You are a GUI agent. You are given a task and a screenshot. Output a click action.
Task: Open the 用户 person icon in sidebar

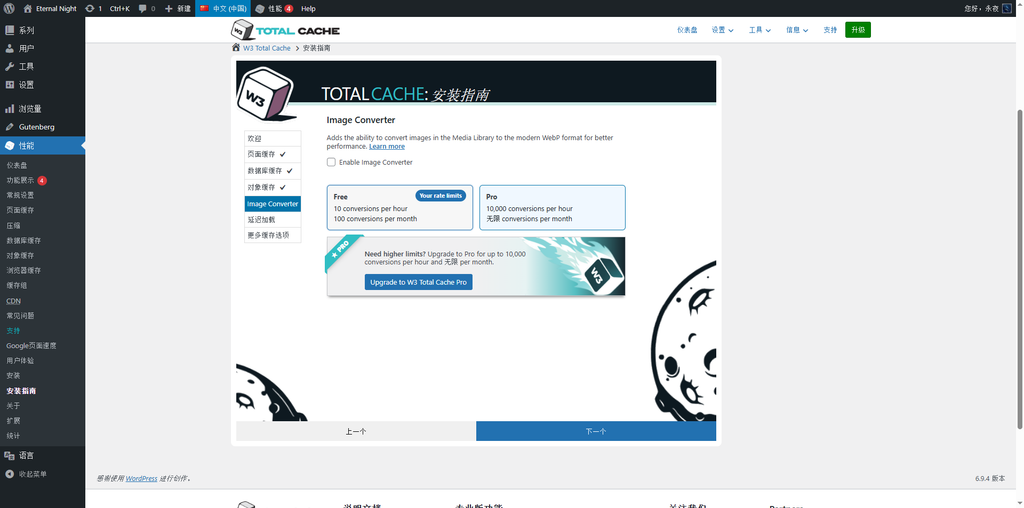10,48
